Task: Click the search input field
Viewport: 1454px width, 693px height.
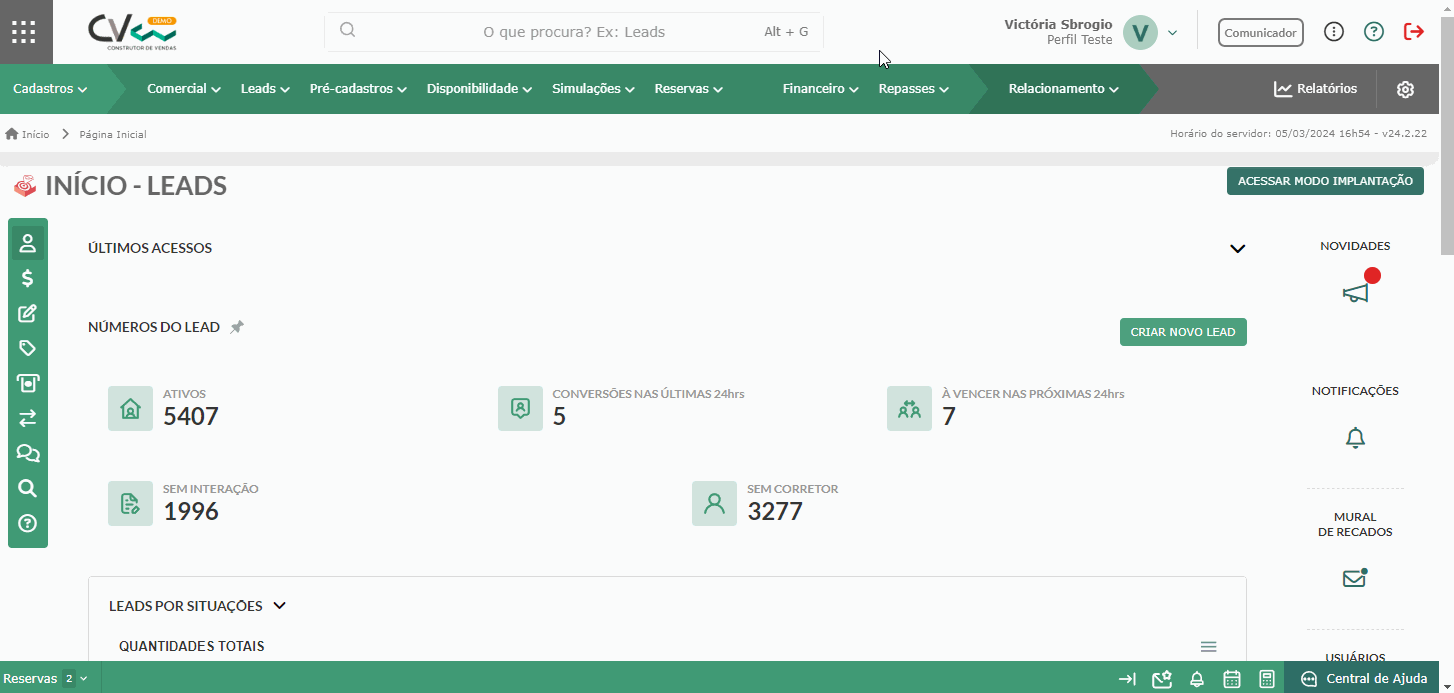Action: tap(574, 32)
